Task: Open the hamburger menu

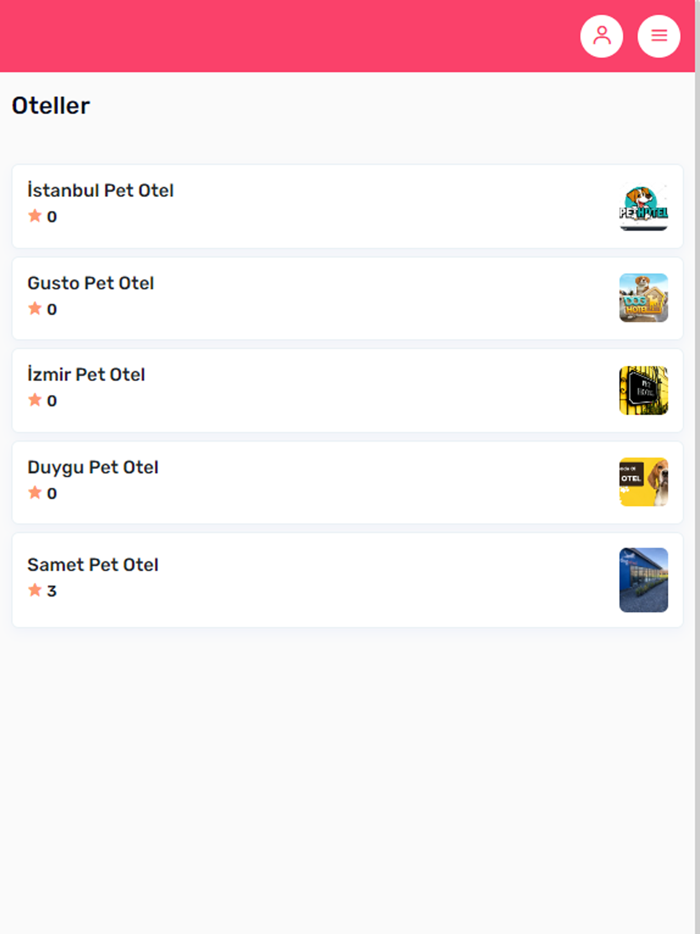Action: point(658,36)
